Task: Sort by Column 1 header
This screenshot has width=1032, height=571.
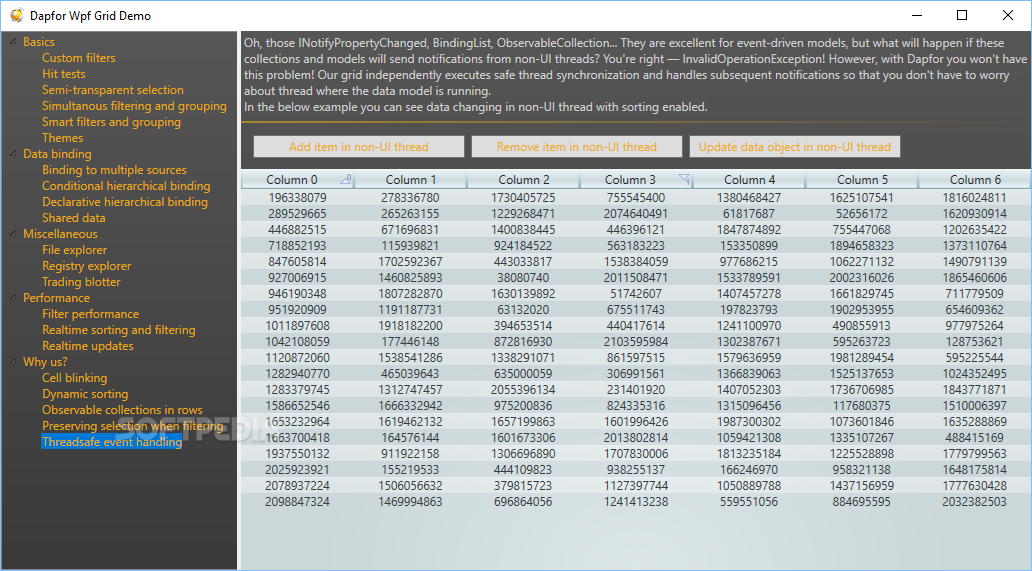Action: tap(411, 180)
